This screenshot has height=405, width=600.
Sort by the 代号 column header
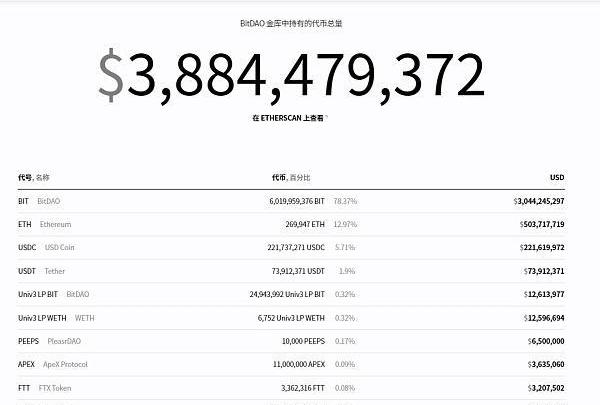tap(24, 177)
